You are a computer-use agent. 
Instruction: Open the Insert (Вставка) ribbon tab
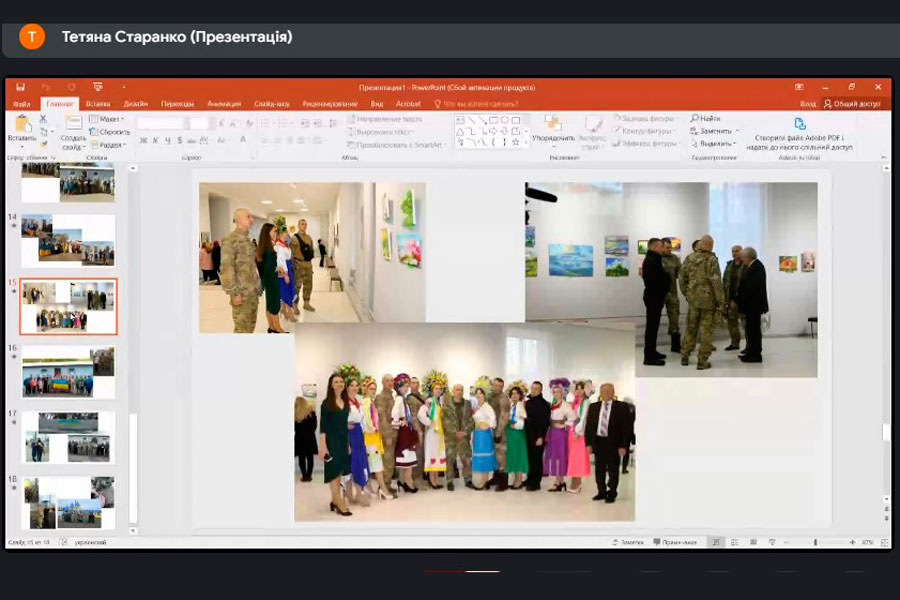click(x=98, y=103)
